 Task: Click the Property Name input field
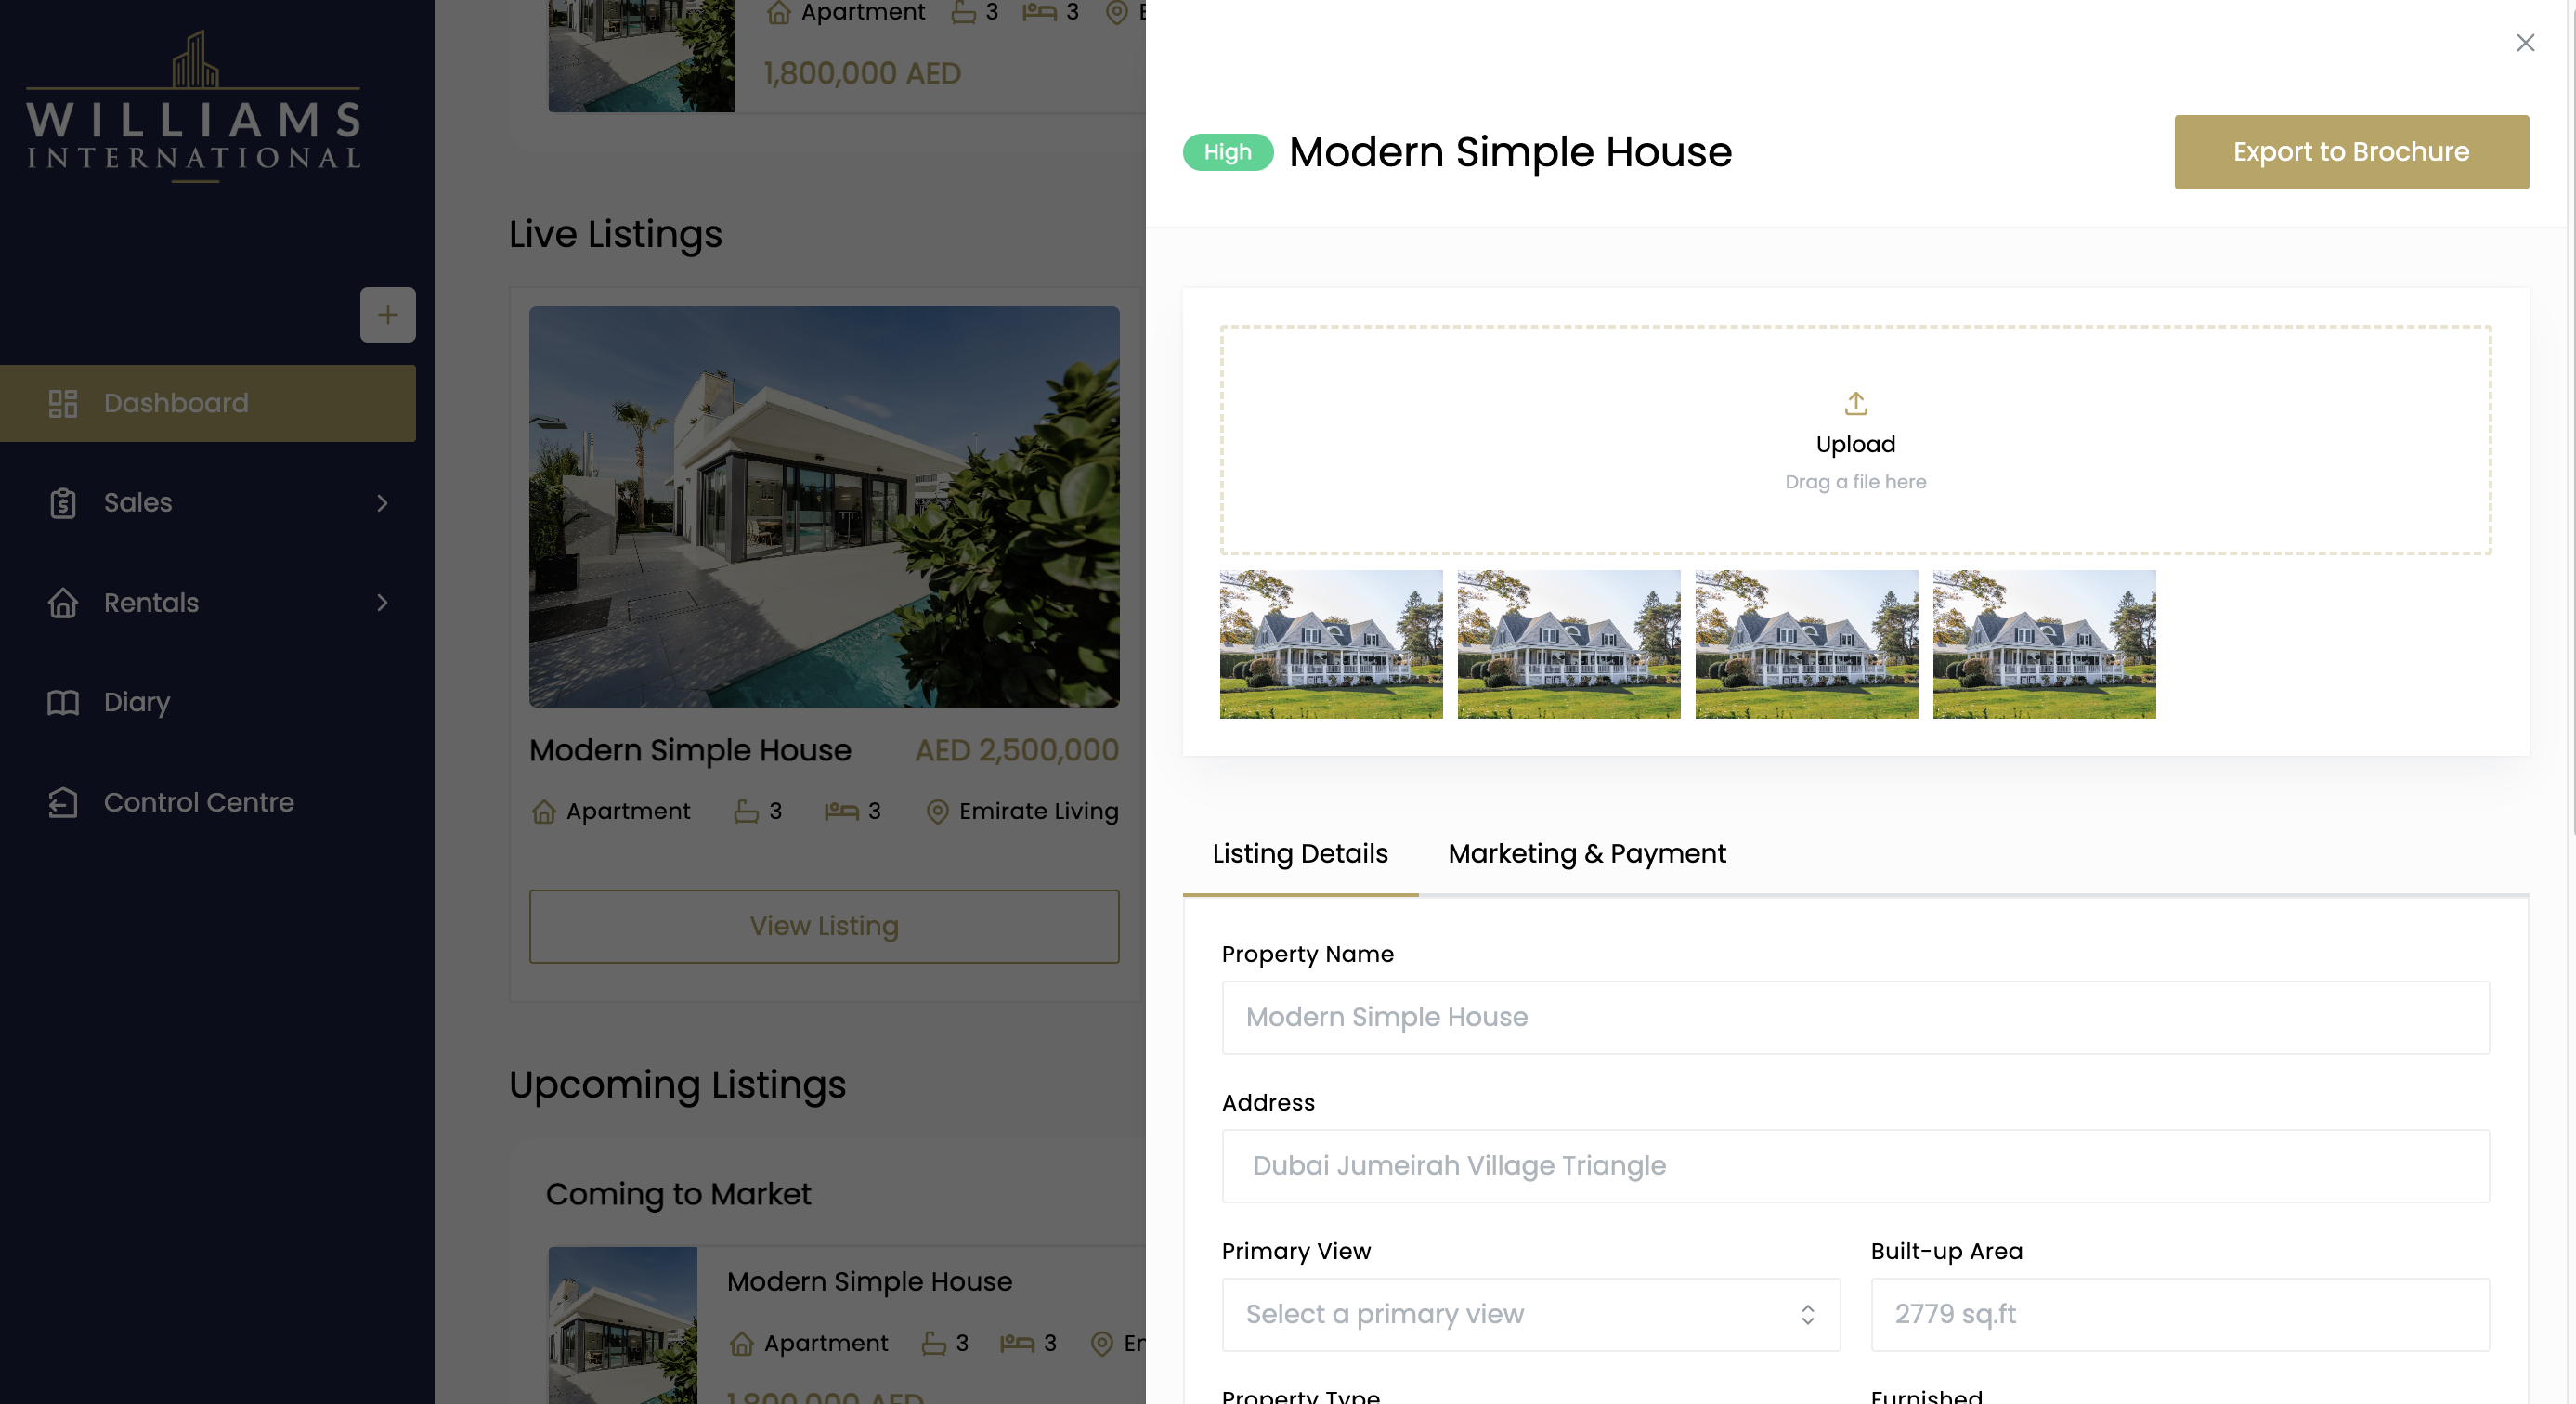[x=1855, y=1017]
